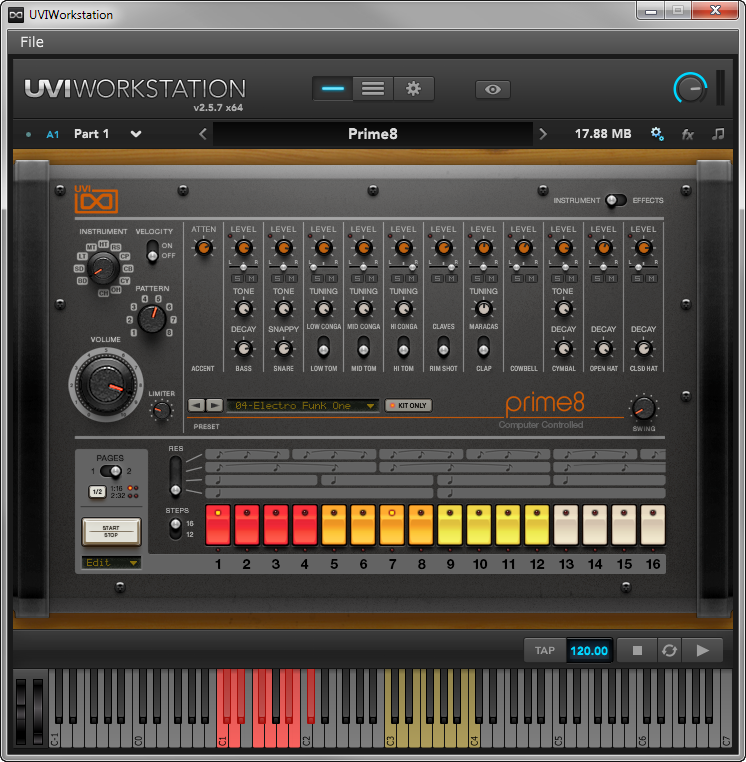Click the large Volume knob
The image size is (746, 762).
[105, 385]
